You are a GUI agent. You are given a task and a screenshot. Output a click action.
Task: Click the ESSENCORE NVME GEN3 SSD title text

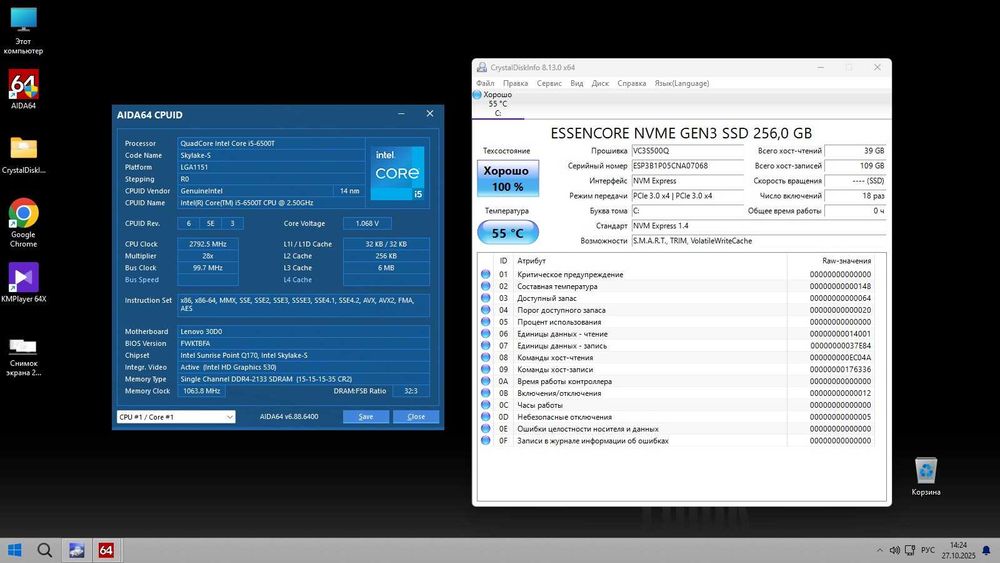681,133
